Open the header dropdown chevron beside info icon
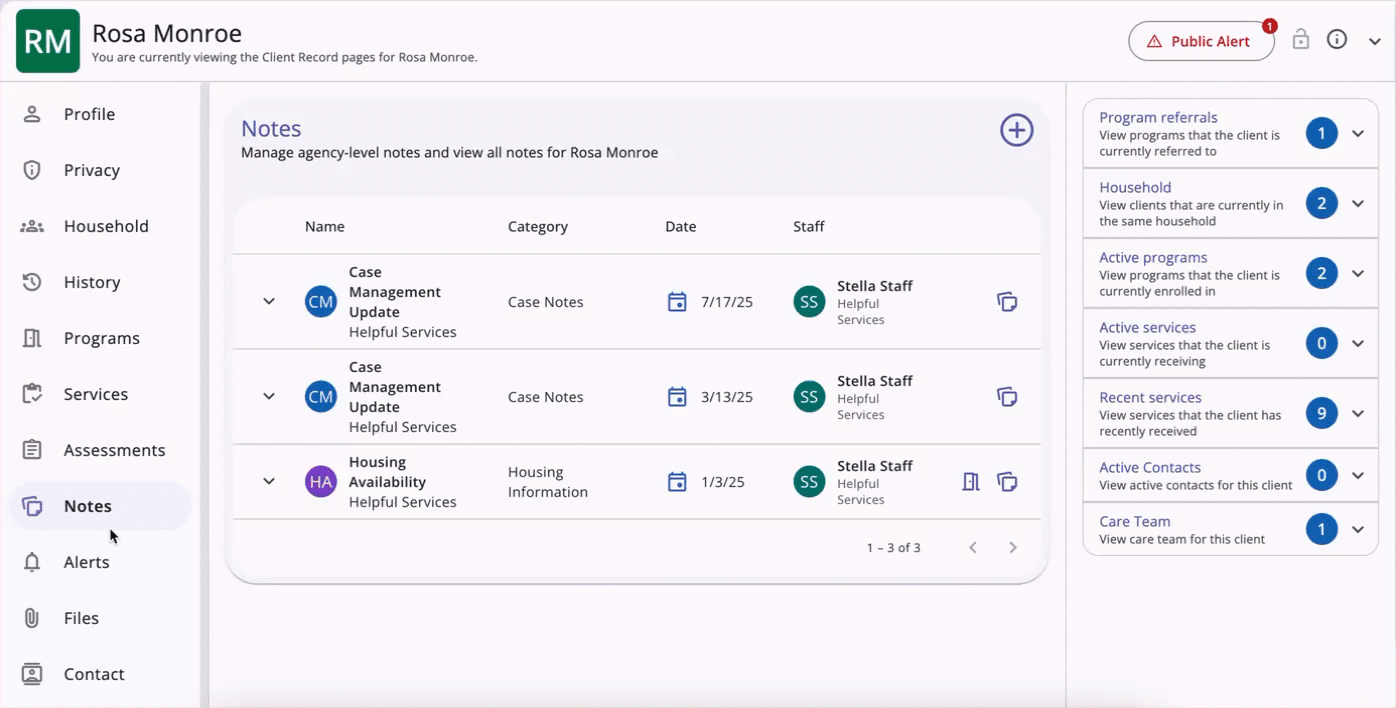Viewport: 1396px width, 708px height. pyautogui.click(x=1373, y=41)
